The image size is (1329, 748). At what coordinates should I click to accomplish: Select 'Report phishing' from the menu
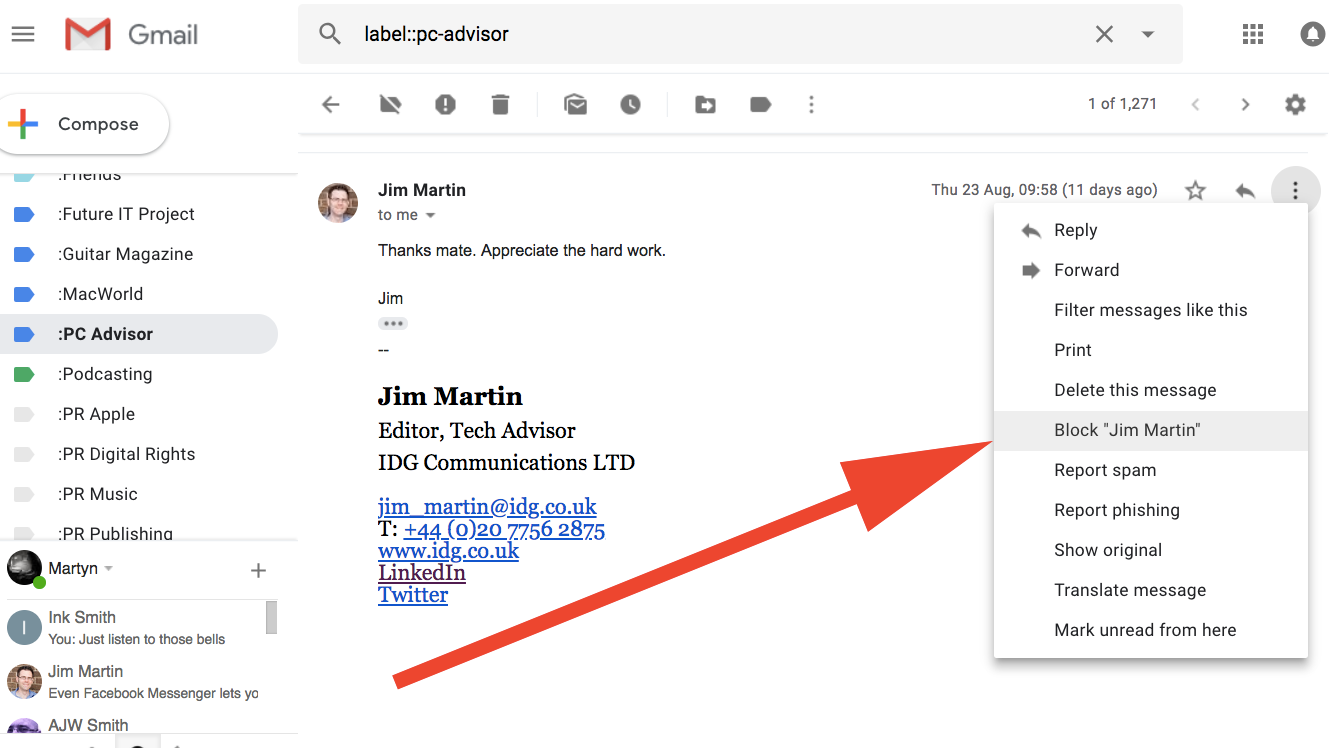pos(1117,509)
